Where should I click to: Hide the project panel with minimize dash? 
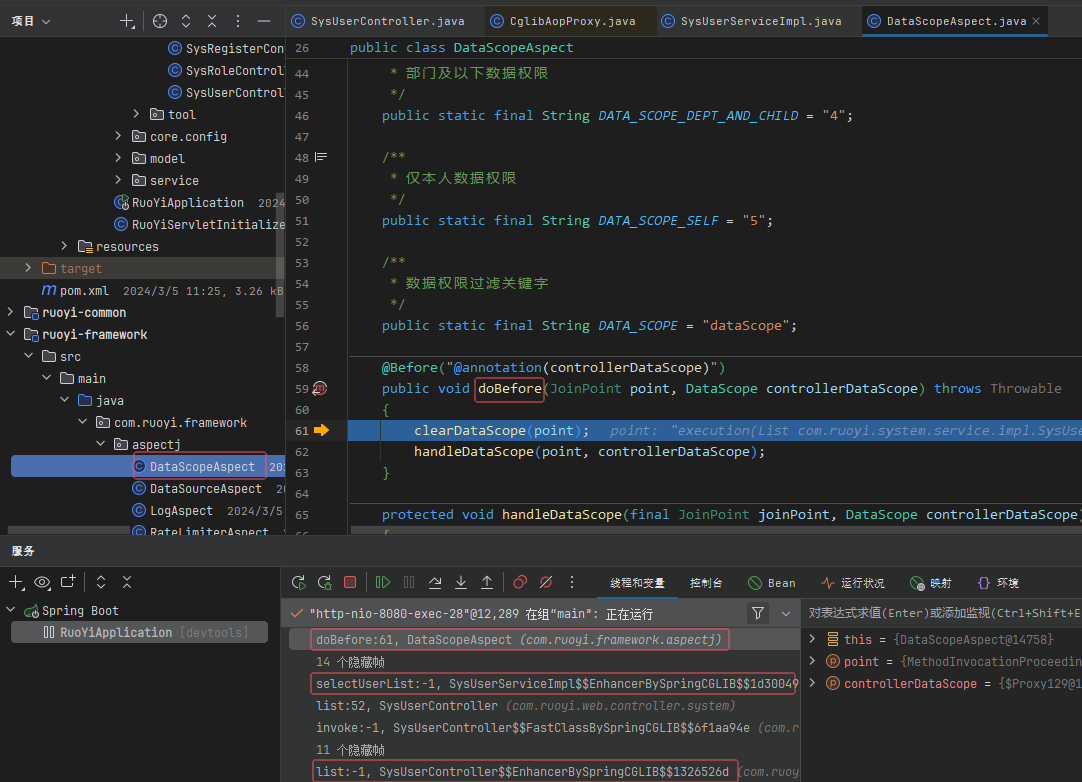point(264,21)
